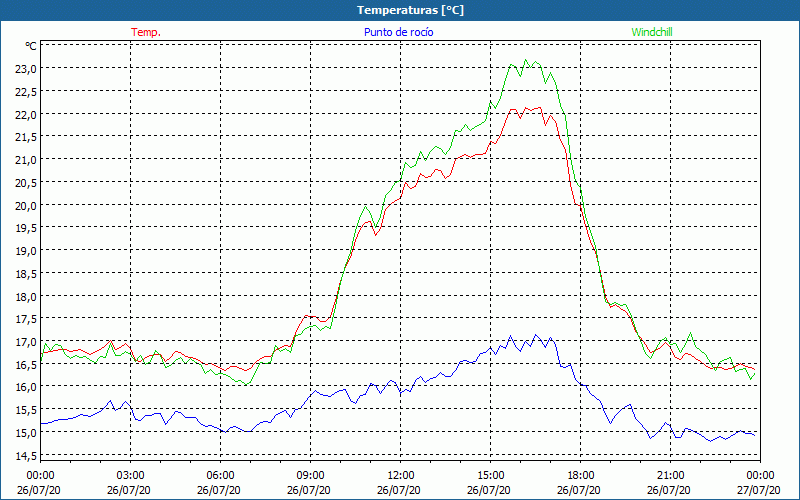Screen dimensions: 800x500
Task: Click the 16,5 y-axis value
Action: [x=26, y=364]
